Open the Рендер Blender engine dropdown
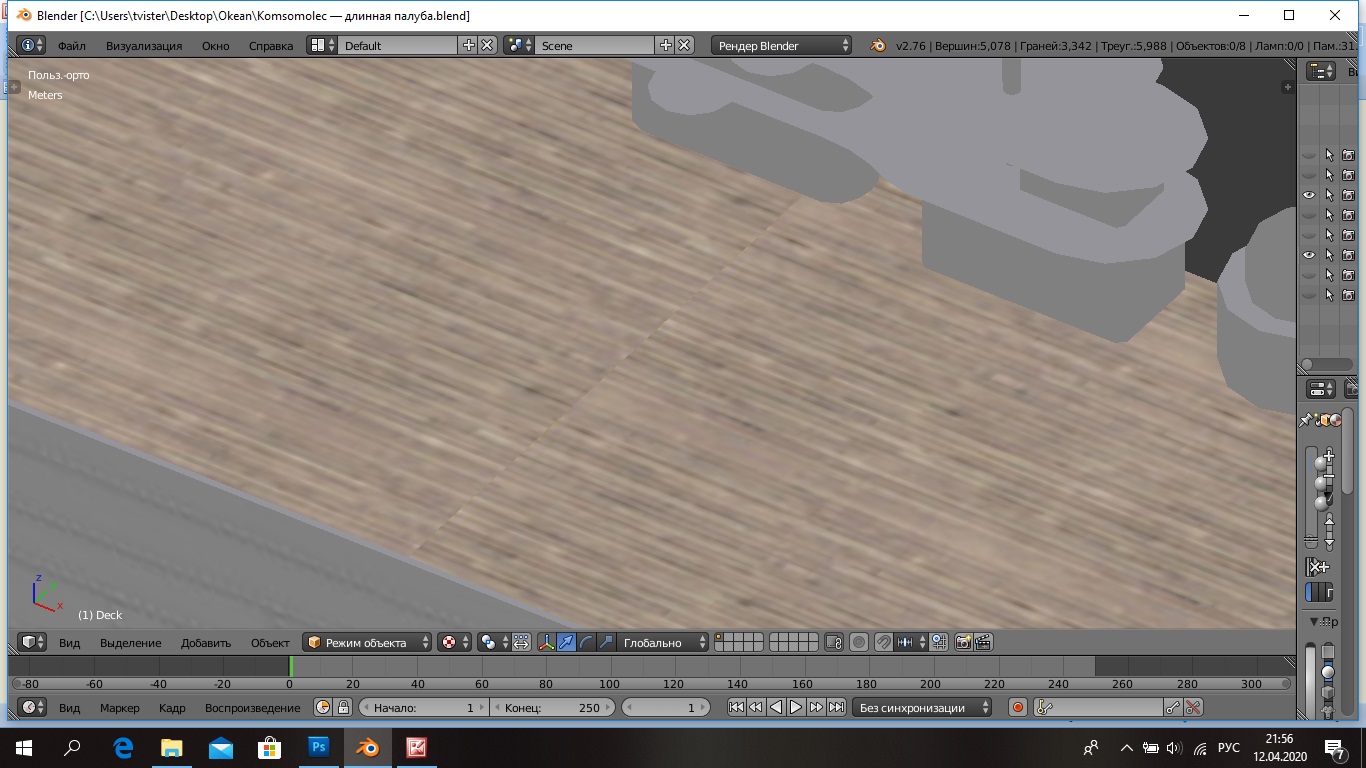The width and height of the screenshot is (1366, 768). (x=782, y=45)
